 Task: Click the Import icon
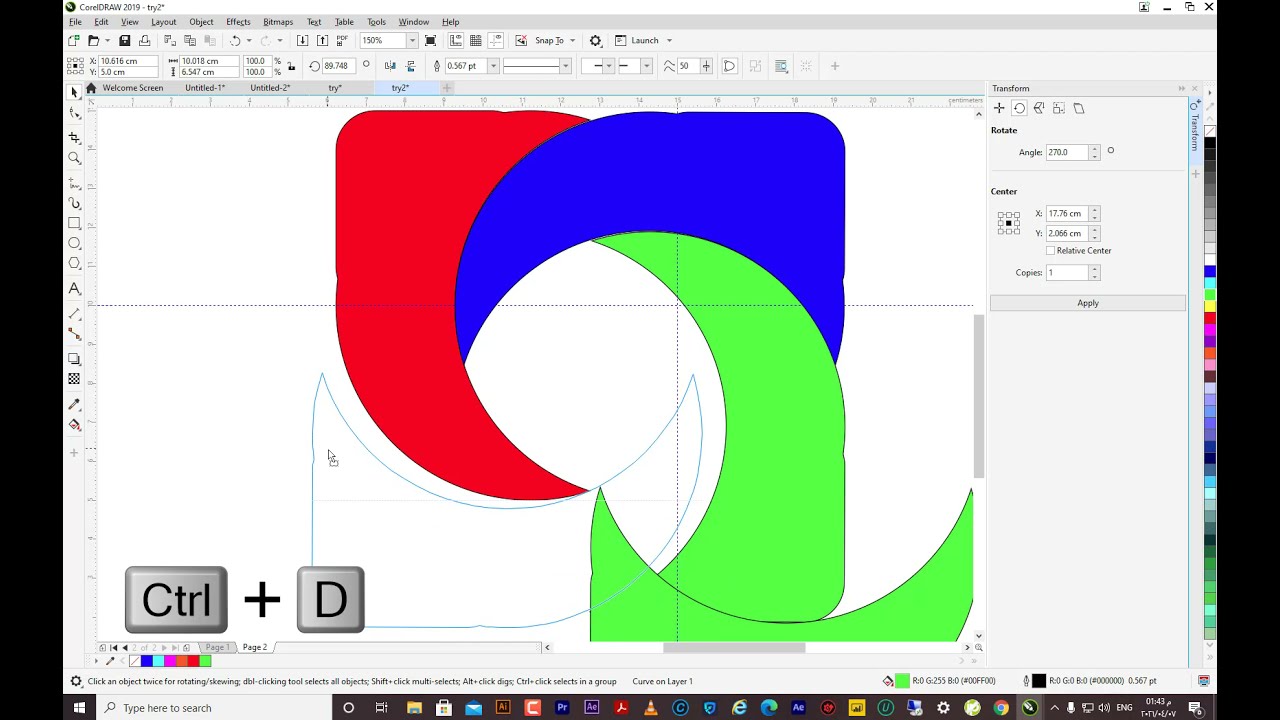coord(302,40)
